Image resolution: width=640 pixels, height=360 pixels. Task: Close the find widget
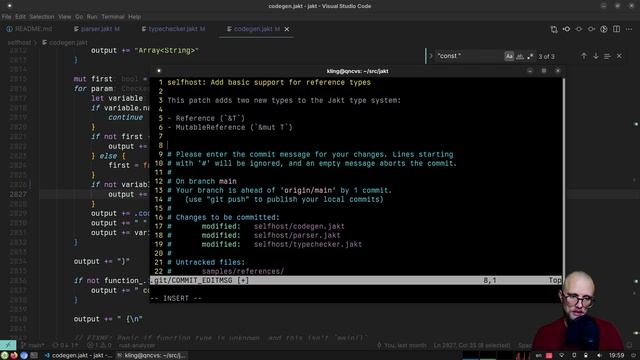(620, 56)
